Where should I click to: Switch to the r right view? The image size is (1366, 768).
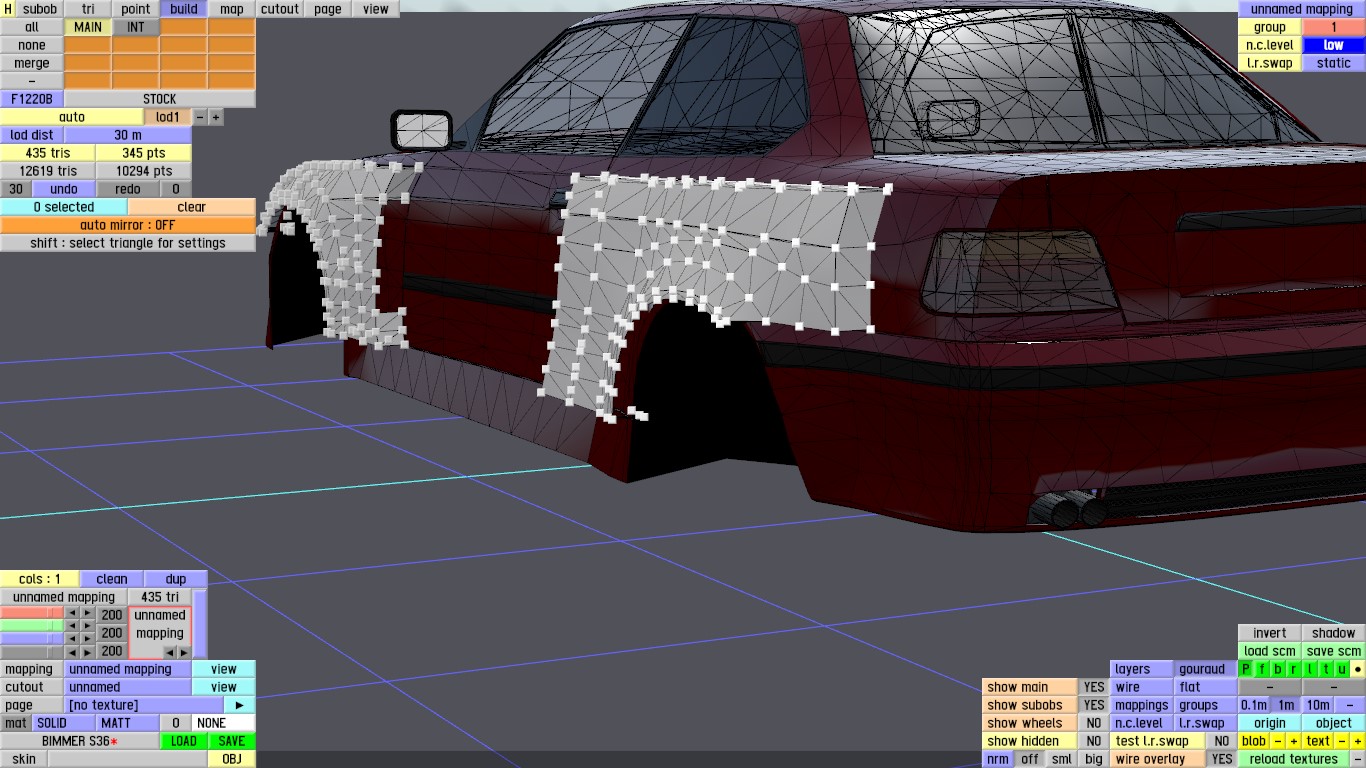coord(1294,669)
